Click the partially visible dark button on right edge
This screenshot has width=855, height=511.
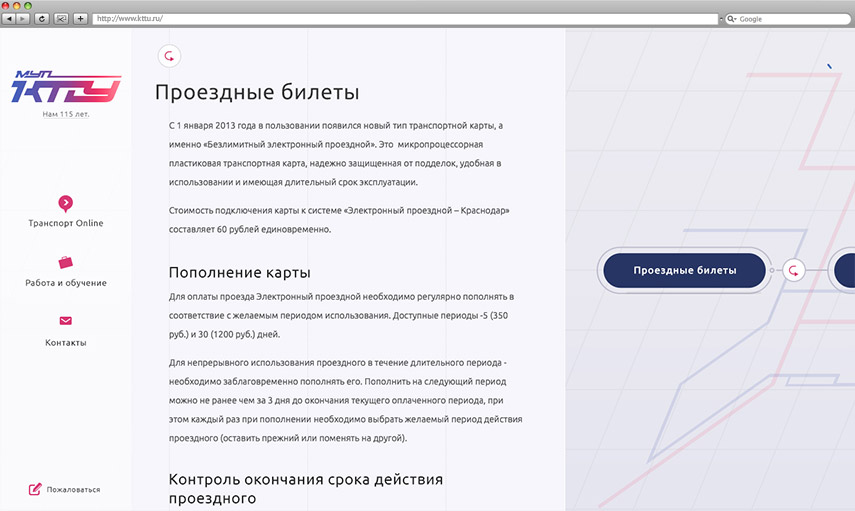click(845, 270)
